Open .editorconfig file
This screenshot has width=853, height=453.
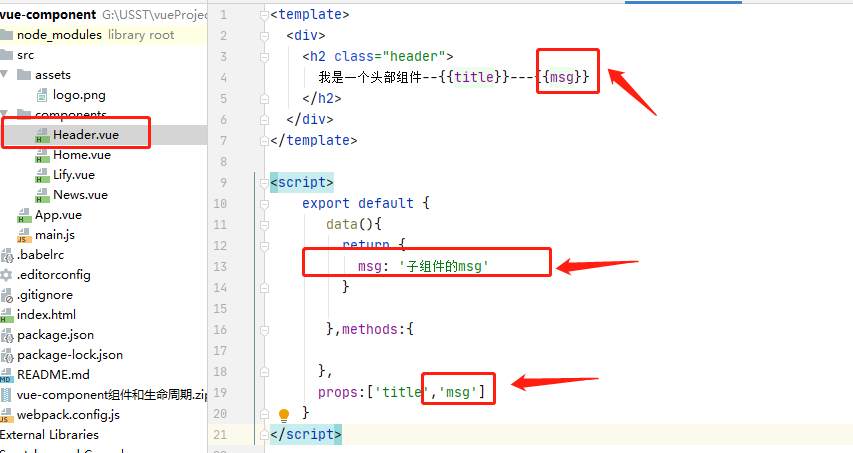coord(53,275)
